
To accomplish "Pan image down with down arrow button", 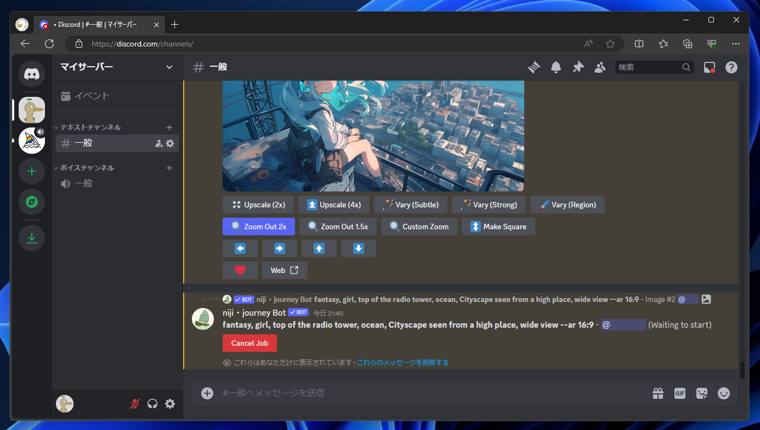I will [358, 248].
